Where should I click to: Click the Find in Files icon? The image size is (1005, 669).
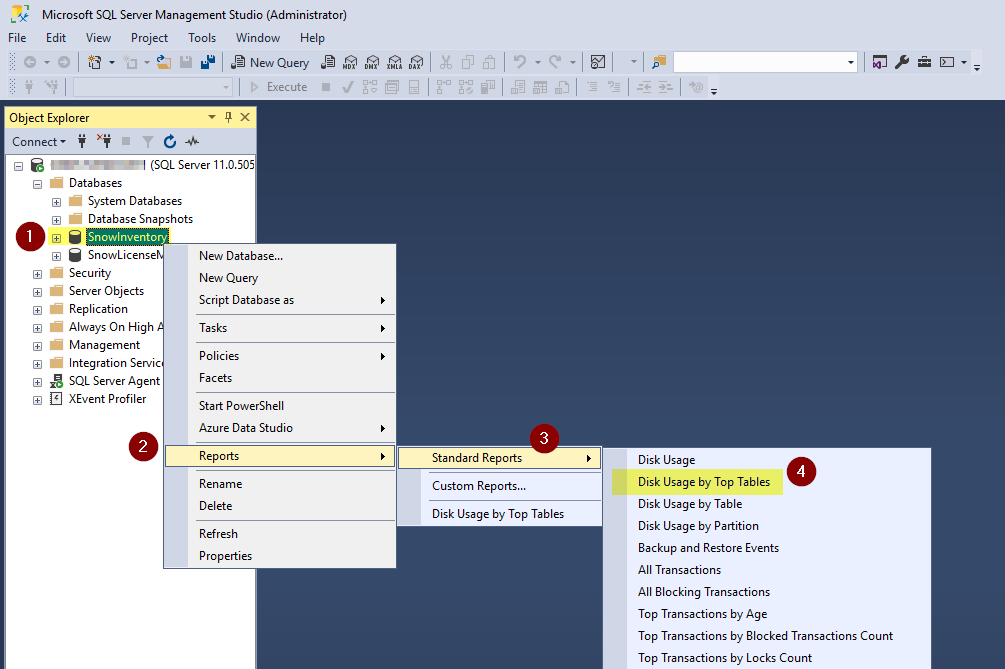pyautogui.click(x=659, y=62)
